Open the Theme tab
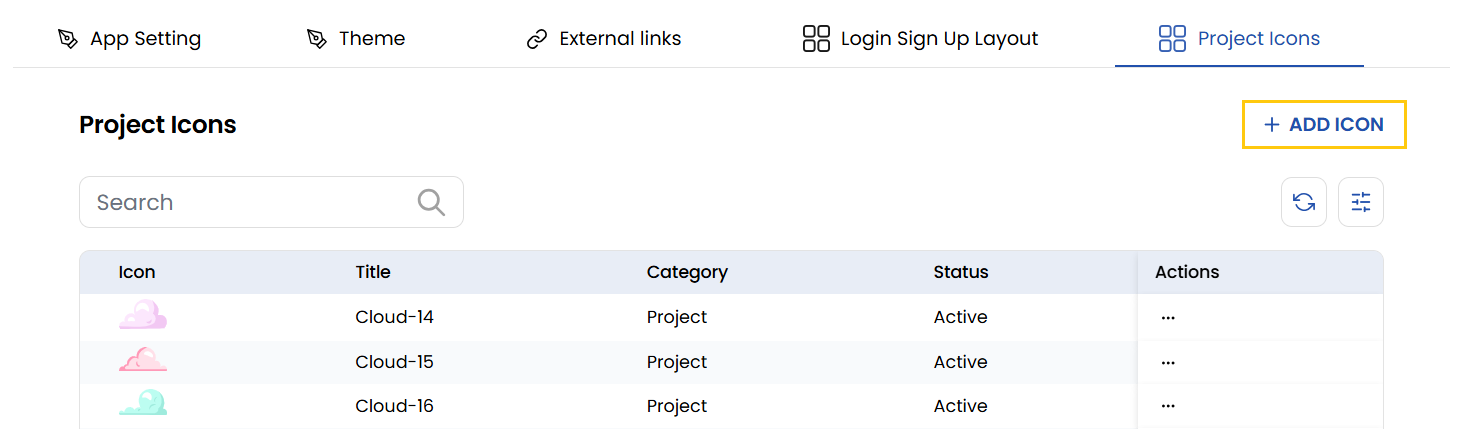 (356, 39)
